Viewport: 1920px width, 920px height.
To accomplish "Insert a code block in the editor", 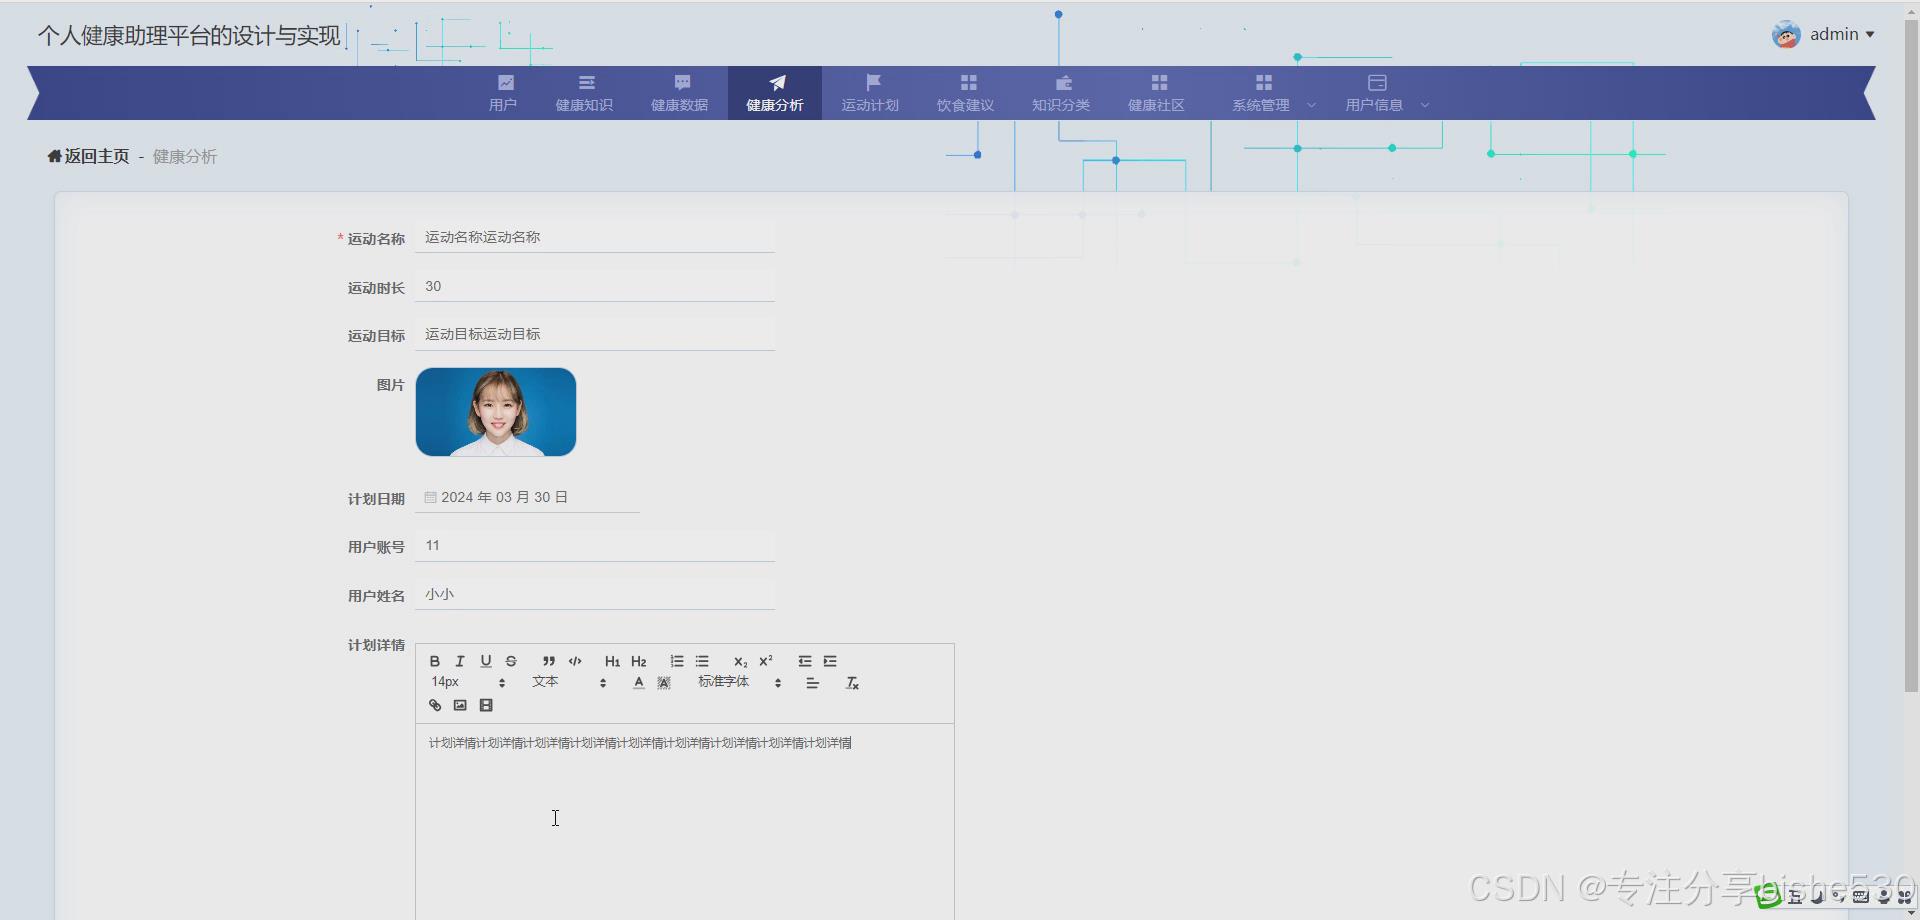I will 575,661.
